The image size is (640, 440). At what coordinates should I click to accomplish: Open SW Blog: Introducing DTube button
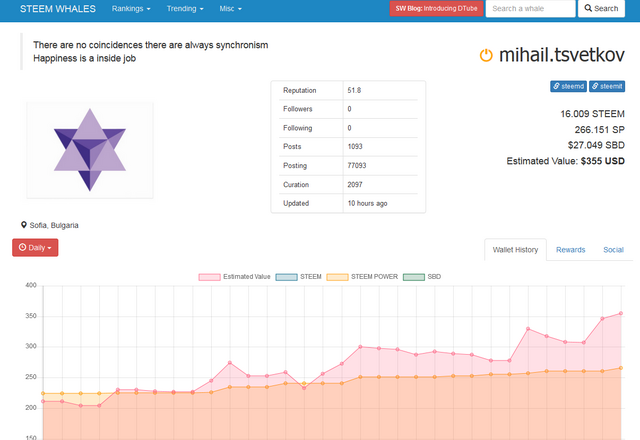tap(436, 9)
